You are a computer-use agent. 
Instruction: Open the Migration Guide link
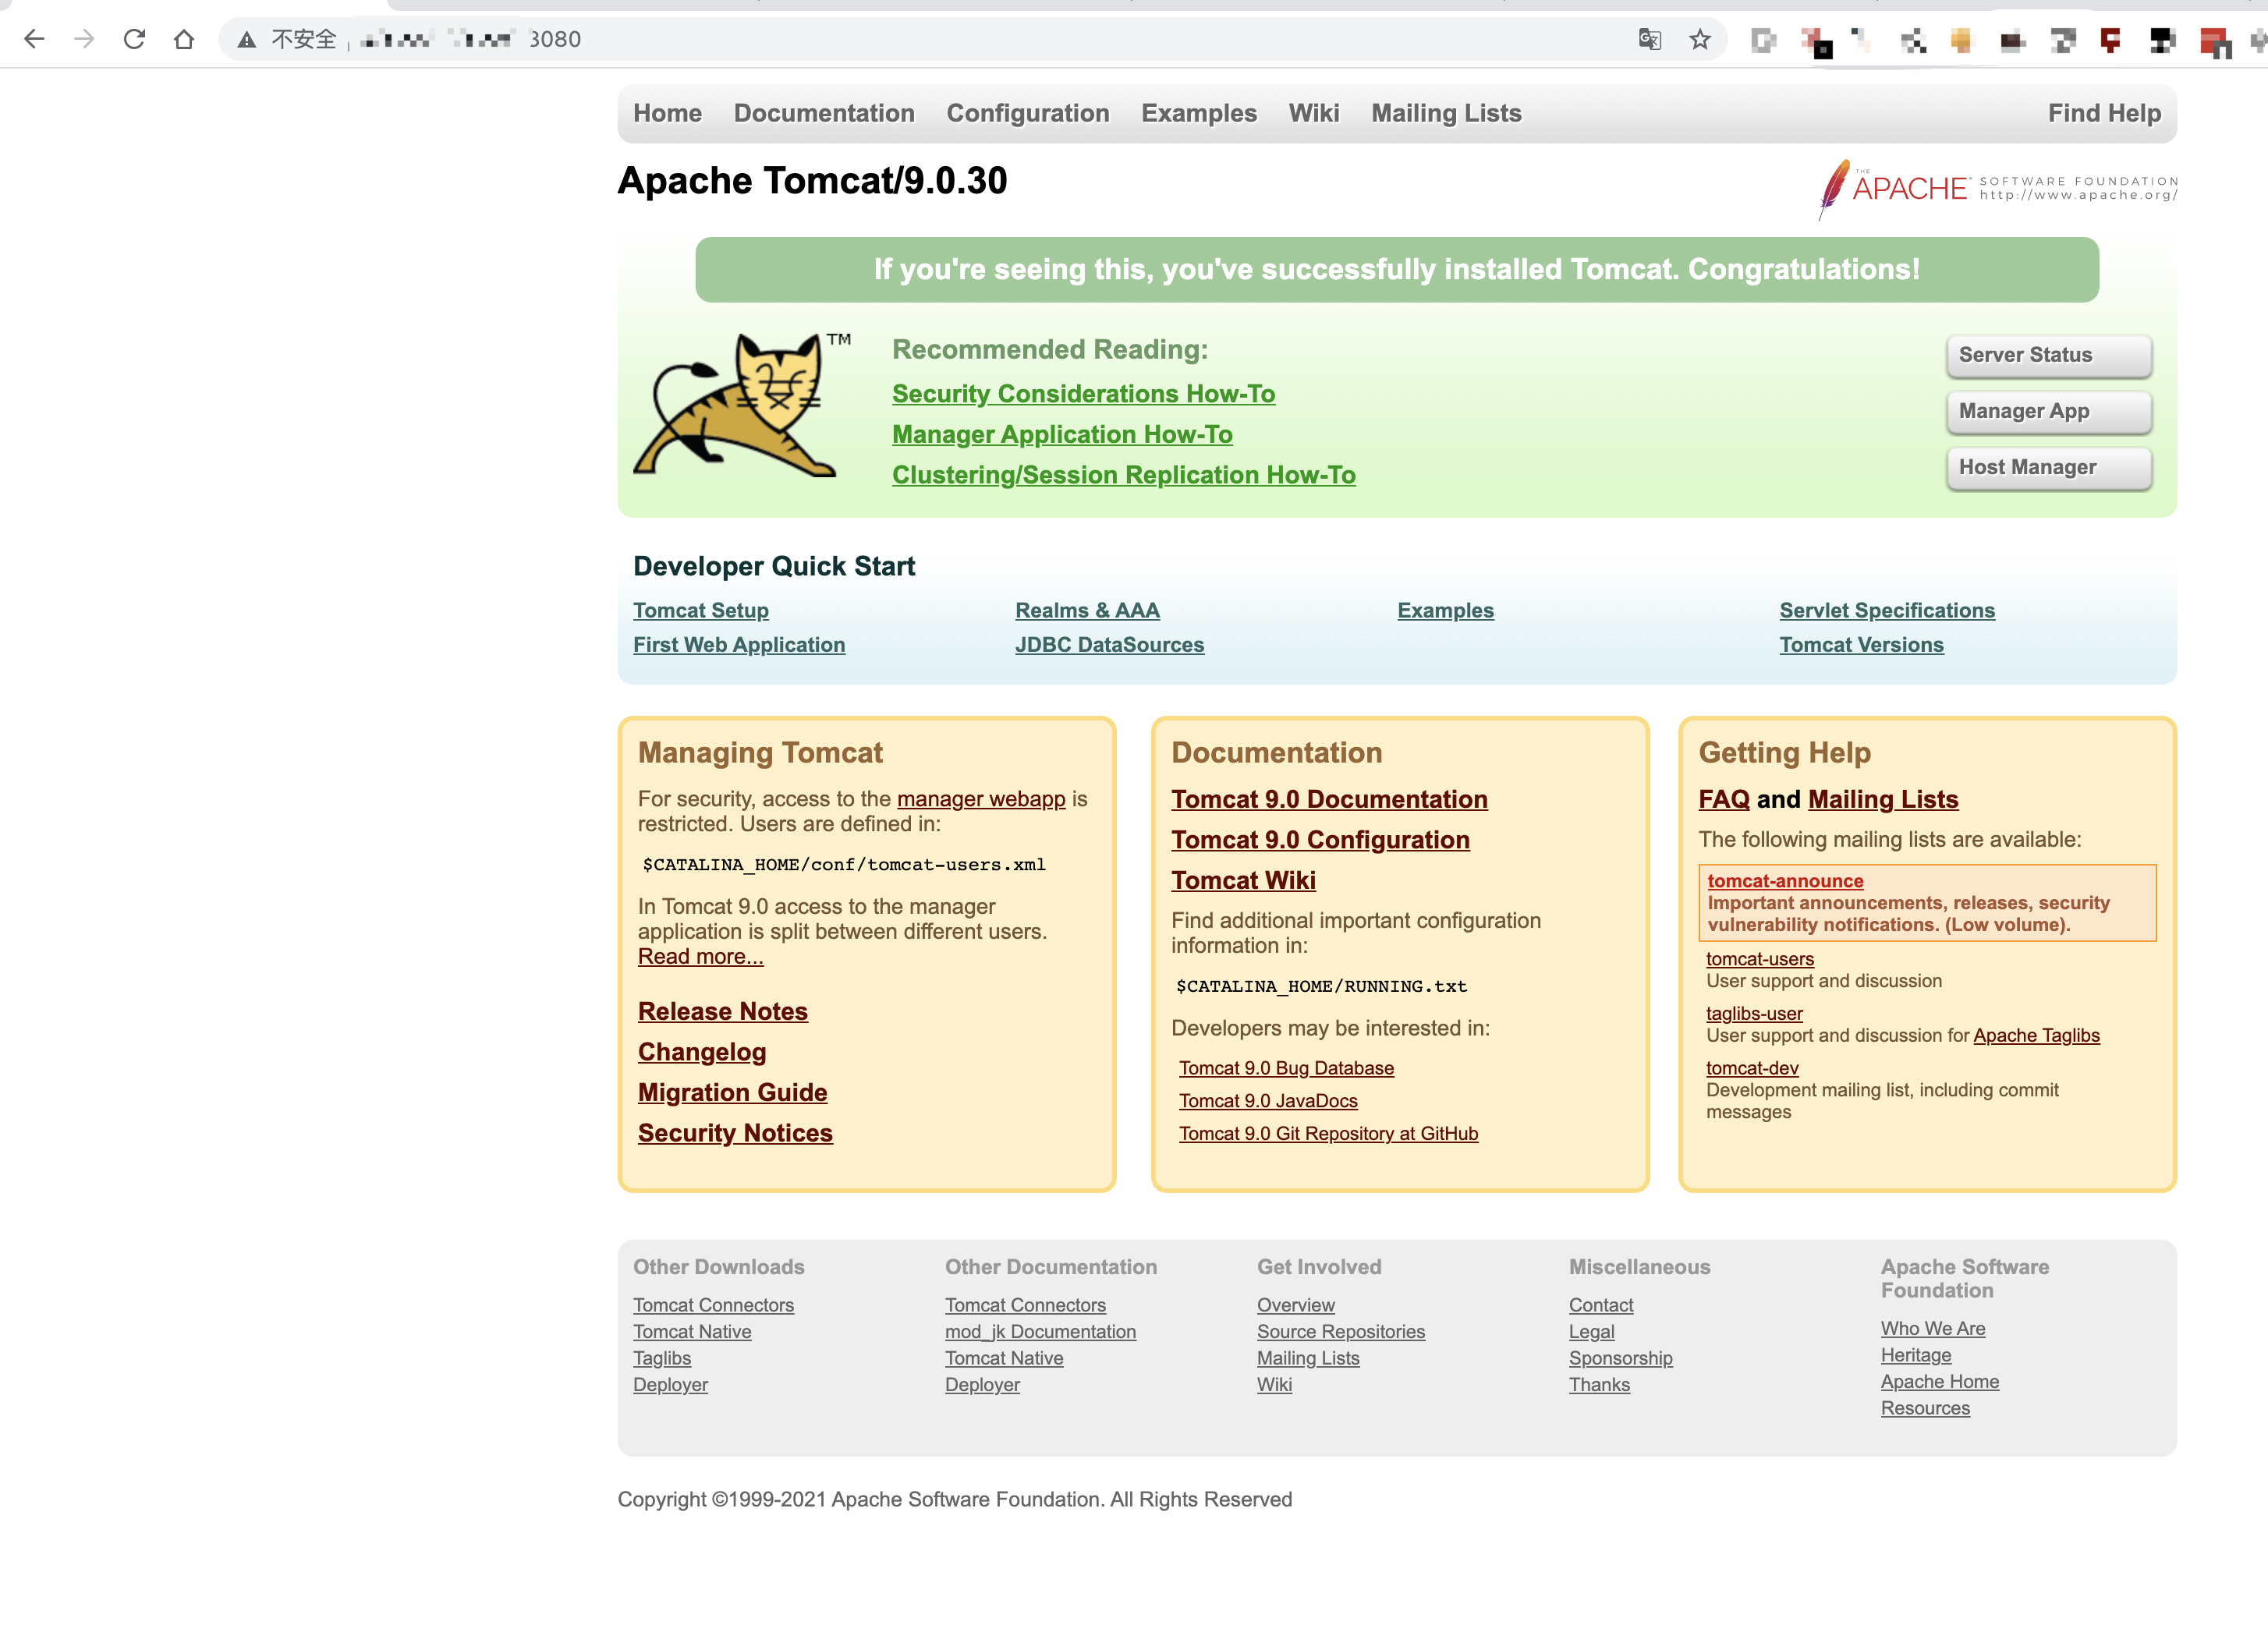(732, 1092)
